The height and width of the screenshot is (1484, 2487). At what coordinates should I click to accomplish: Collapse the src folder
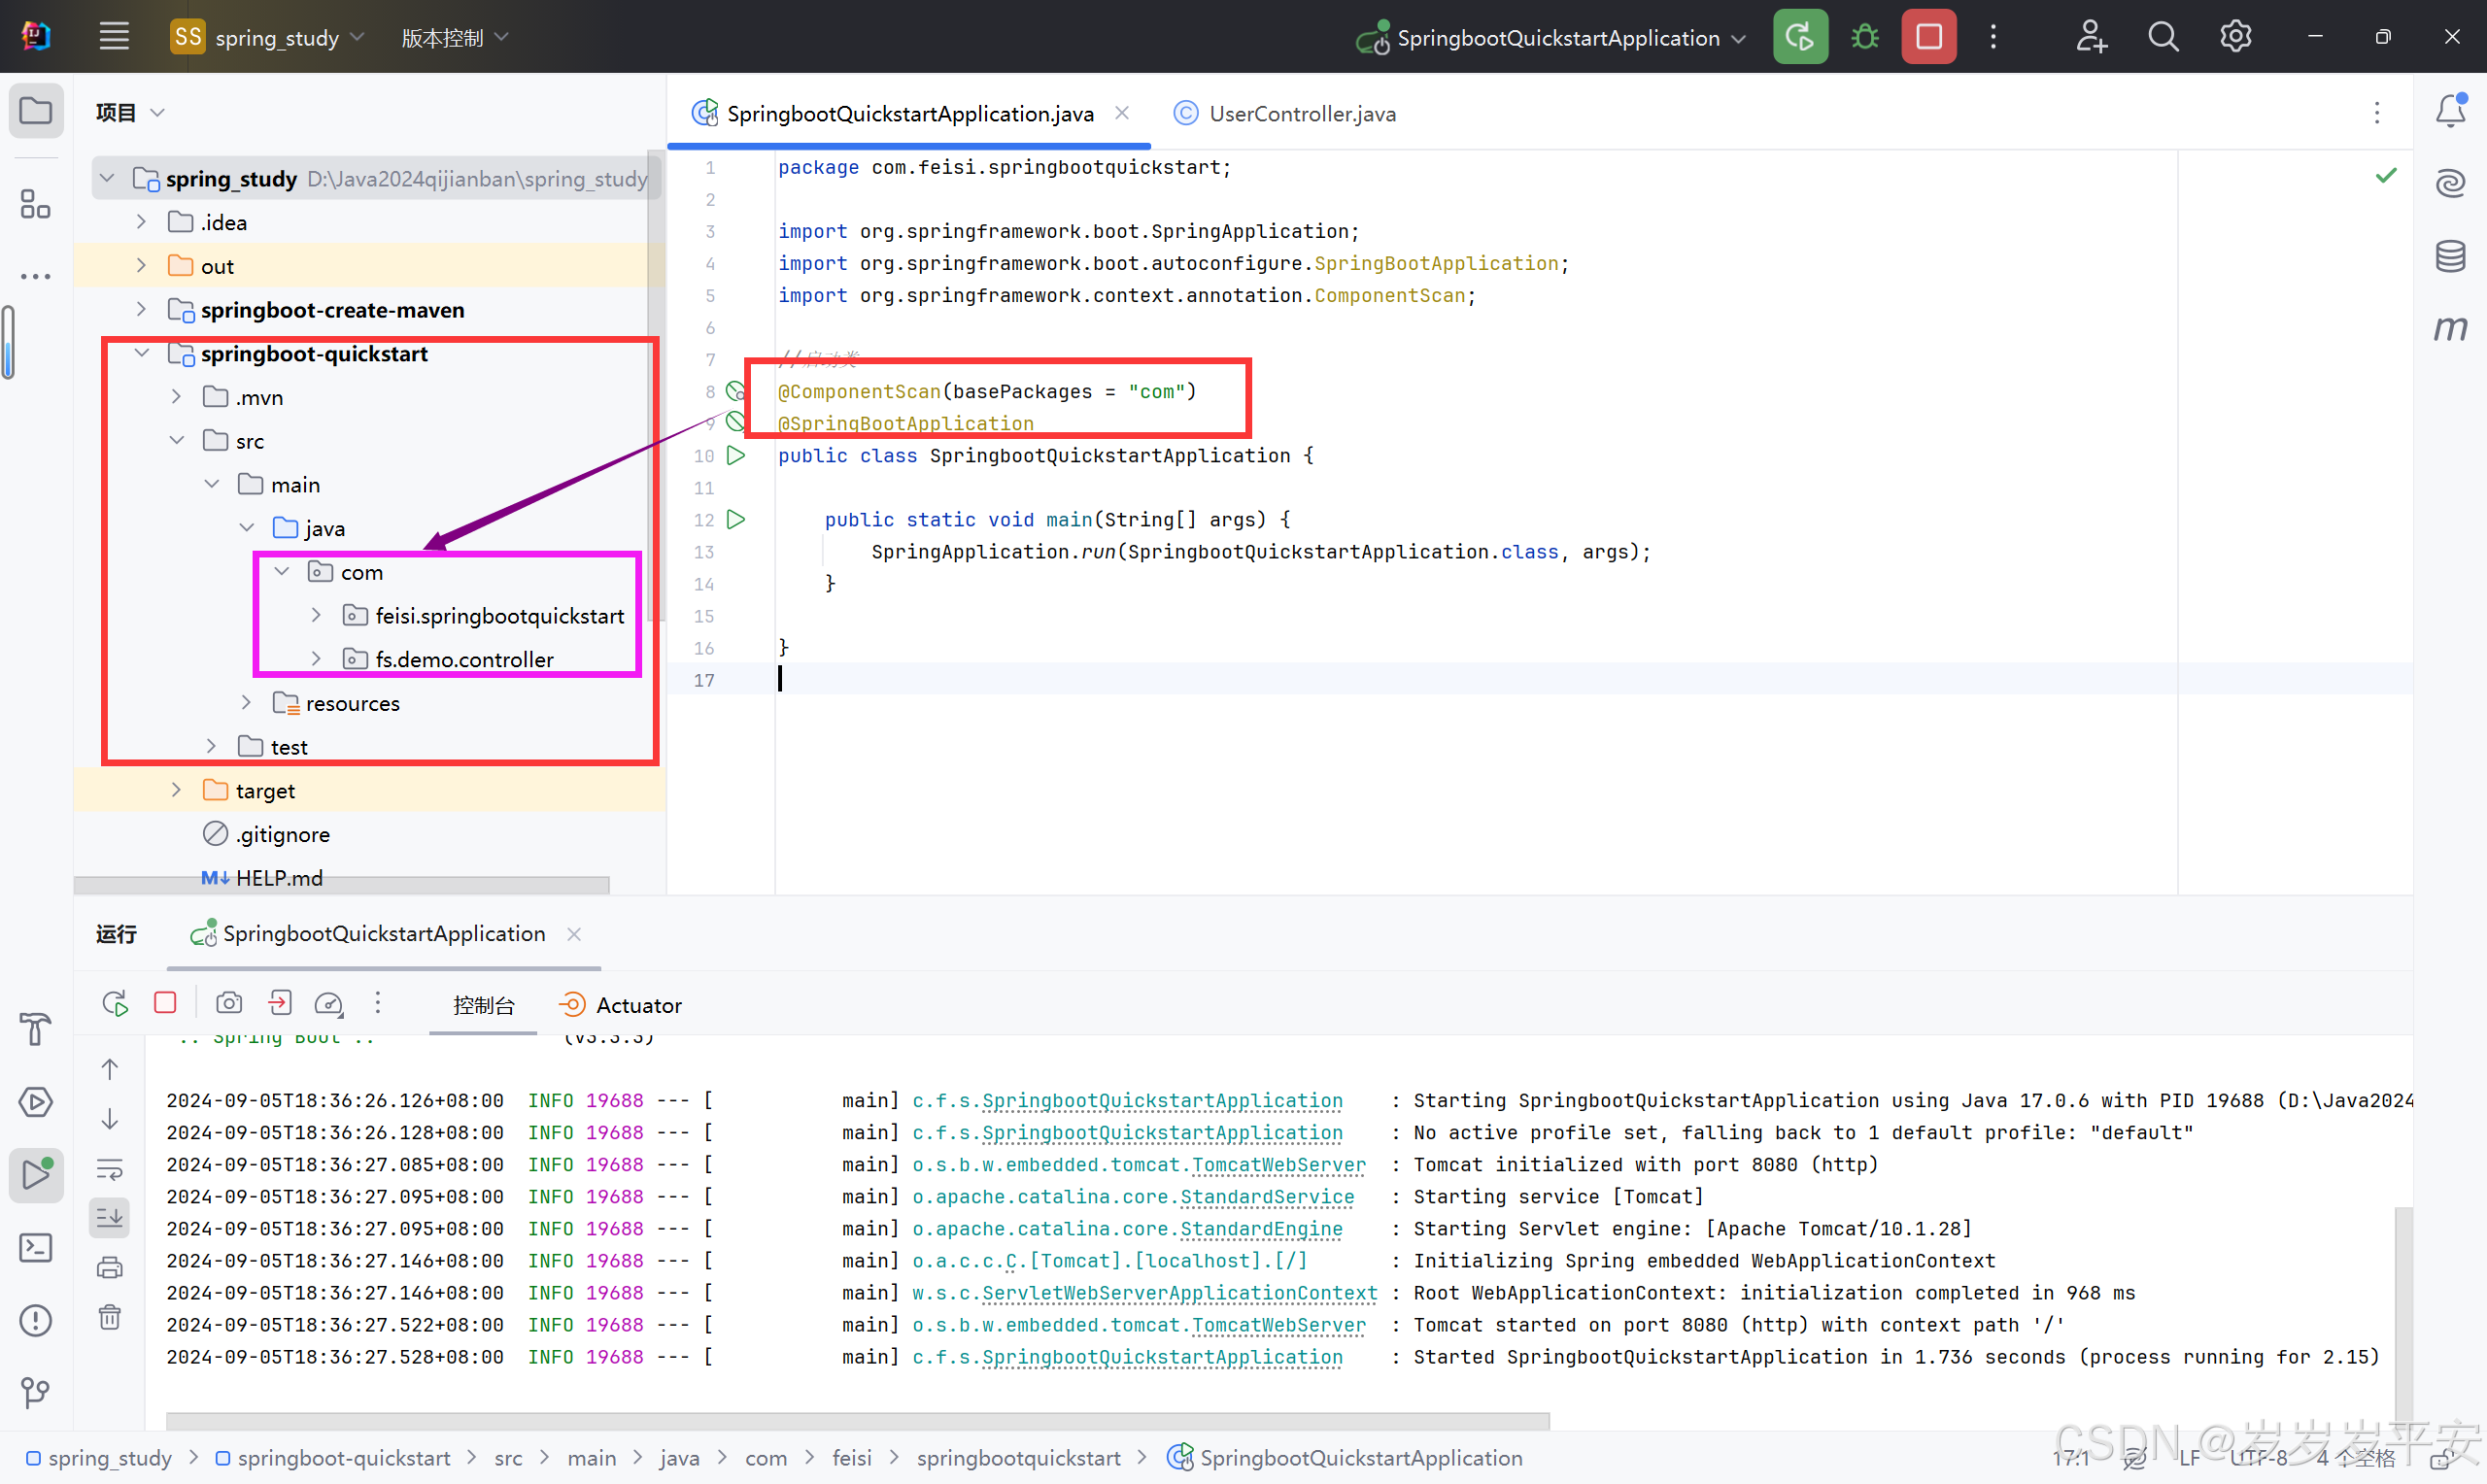[x=176, y=440]
